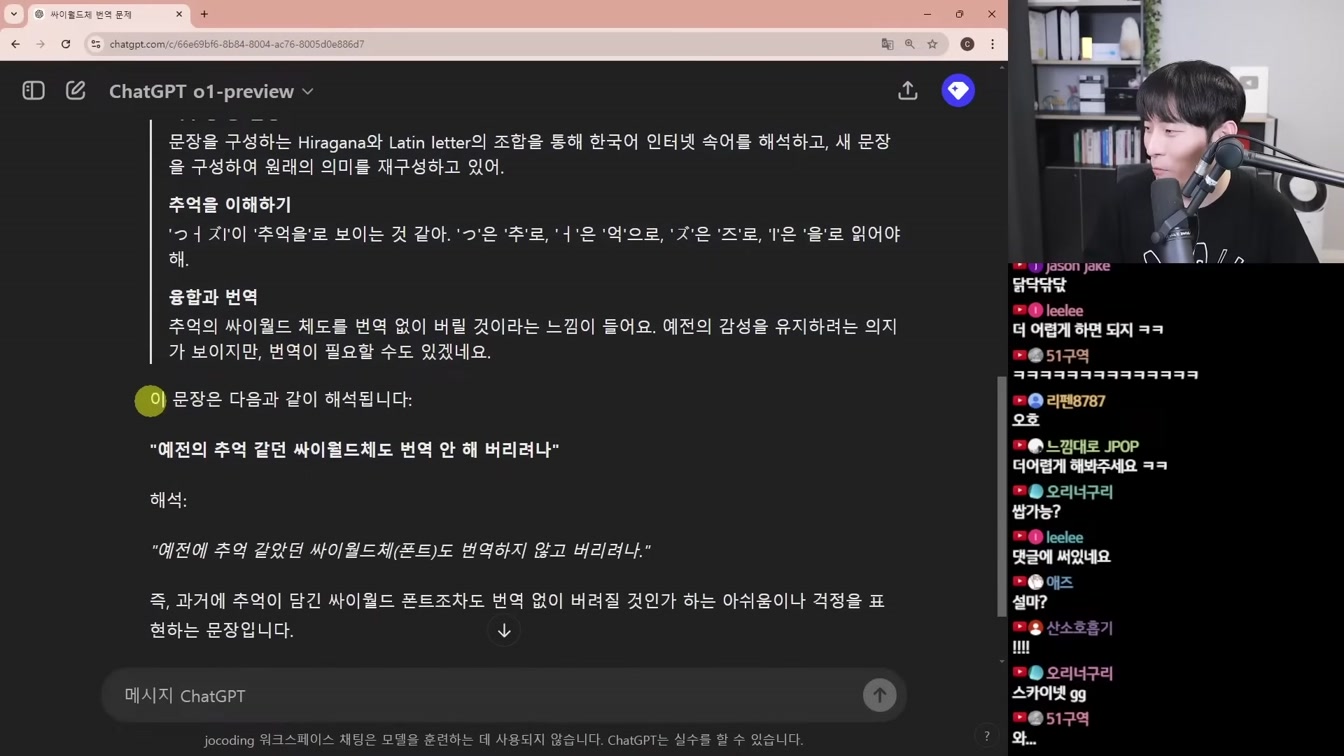1344x756 pixels.
Task: Close the 싸이월드체 번역 문제 tab
Action: pyautogui.click(x=179, y=14)
